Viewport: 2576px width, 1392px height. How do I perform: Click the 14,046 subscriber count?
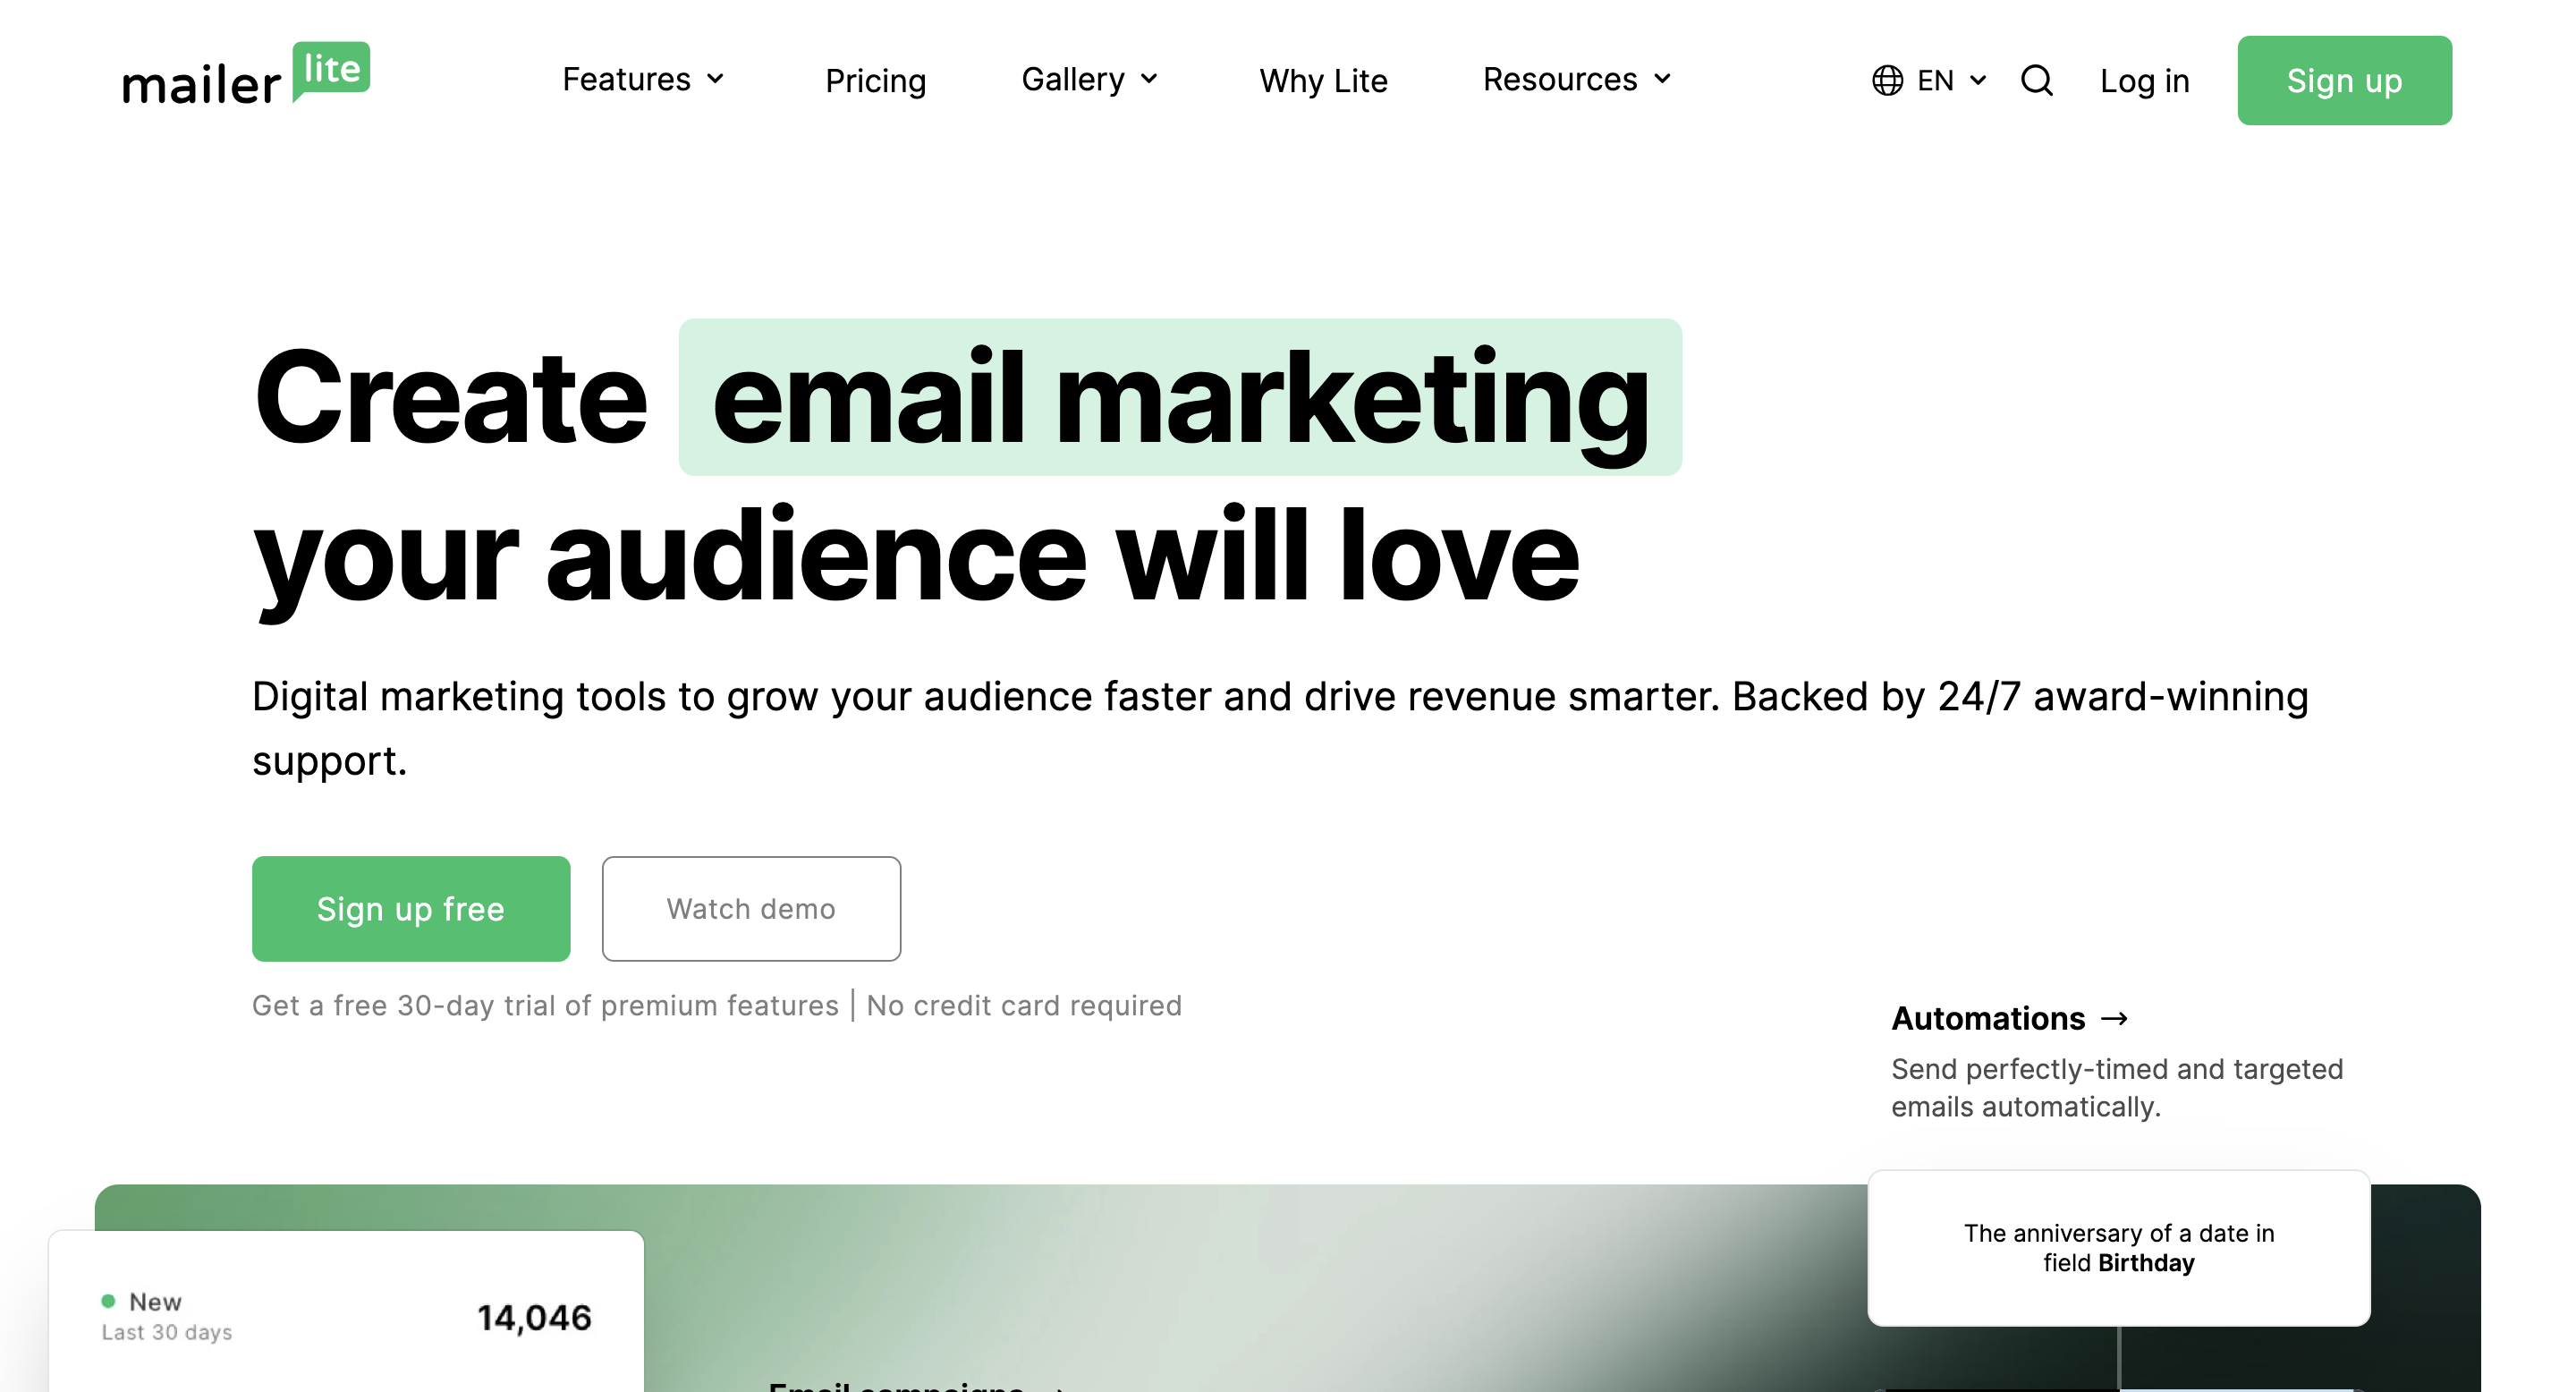click(x=534, y=1318)
